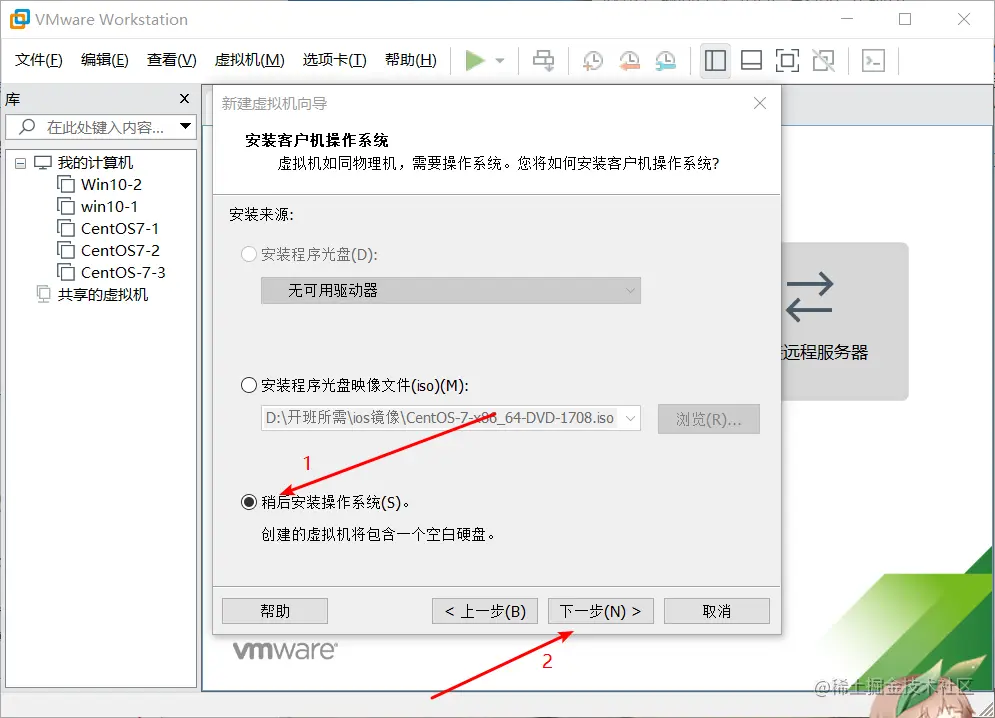
Task: Click the VMware Workstation app logo
Action: [x=19, y=19]
